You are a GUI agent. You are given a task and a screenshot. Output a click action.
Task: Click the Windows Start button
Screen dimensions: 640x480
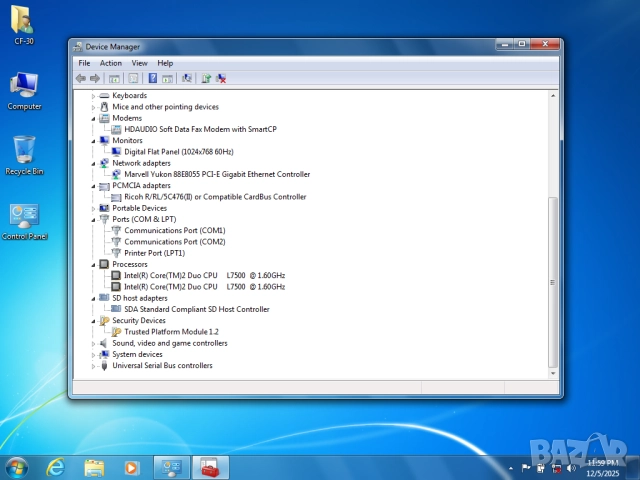[x=17, y=467]
